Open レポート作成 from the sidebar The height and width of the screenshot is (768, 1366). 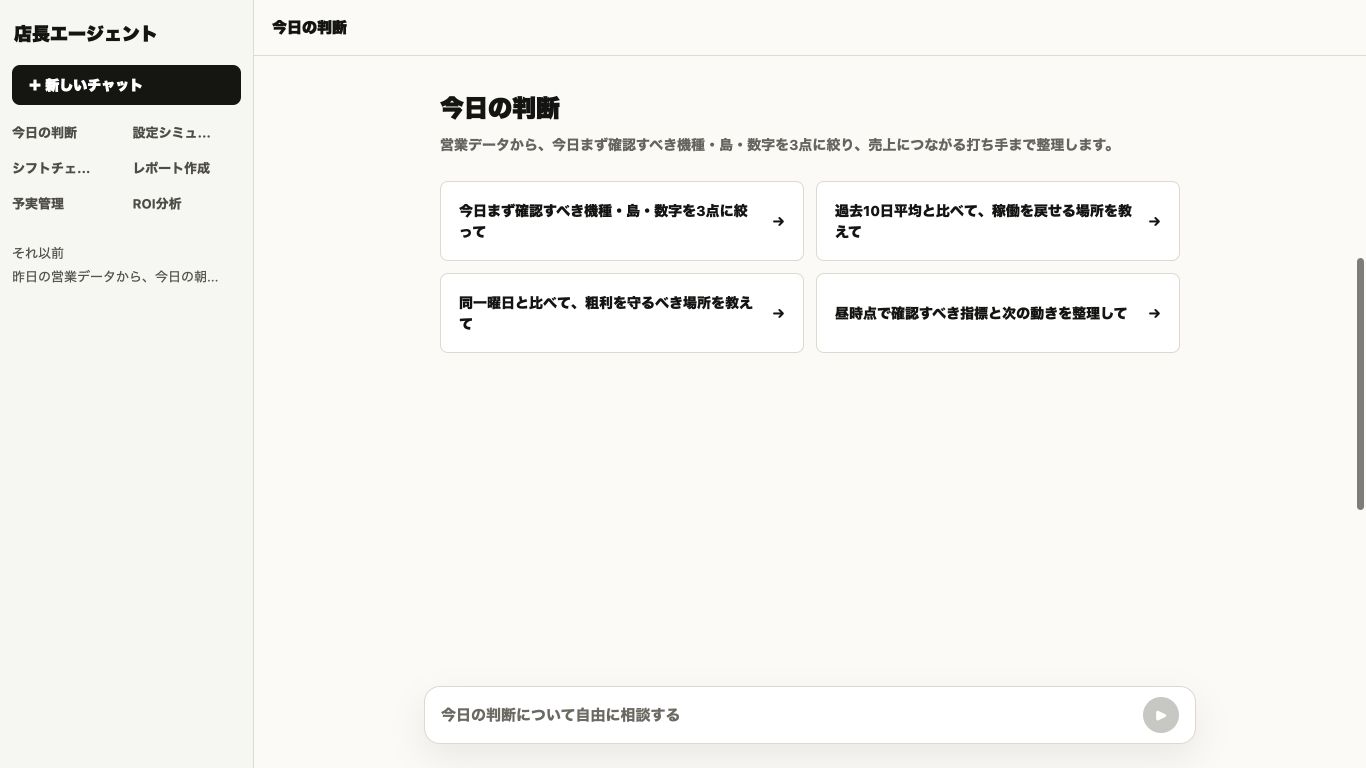[171, 168]
